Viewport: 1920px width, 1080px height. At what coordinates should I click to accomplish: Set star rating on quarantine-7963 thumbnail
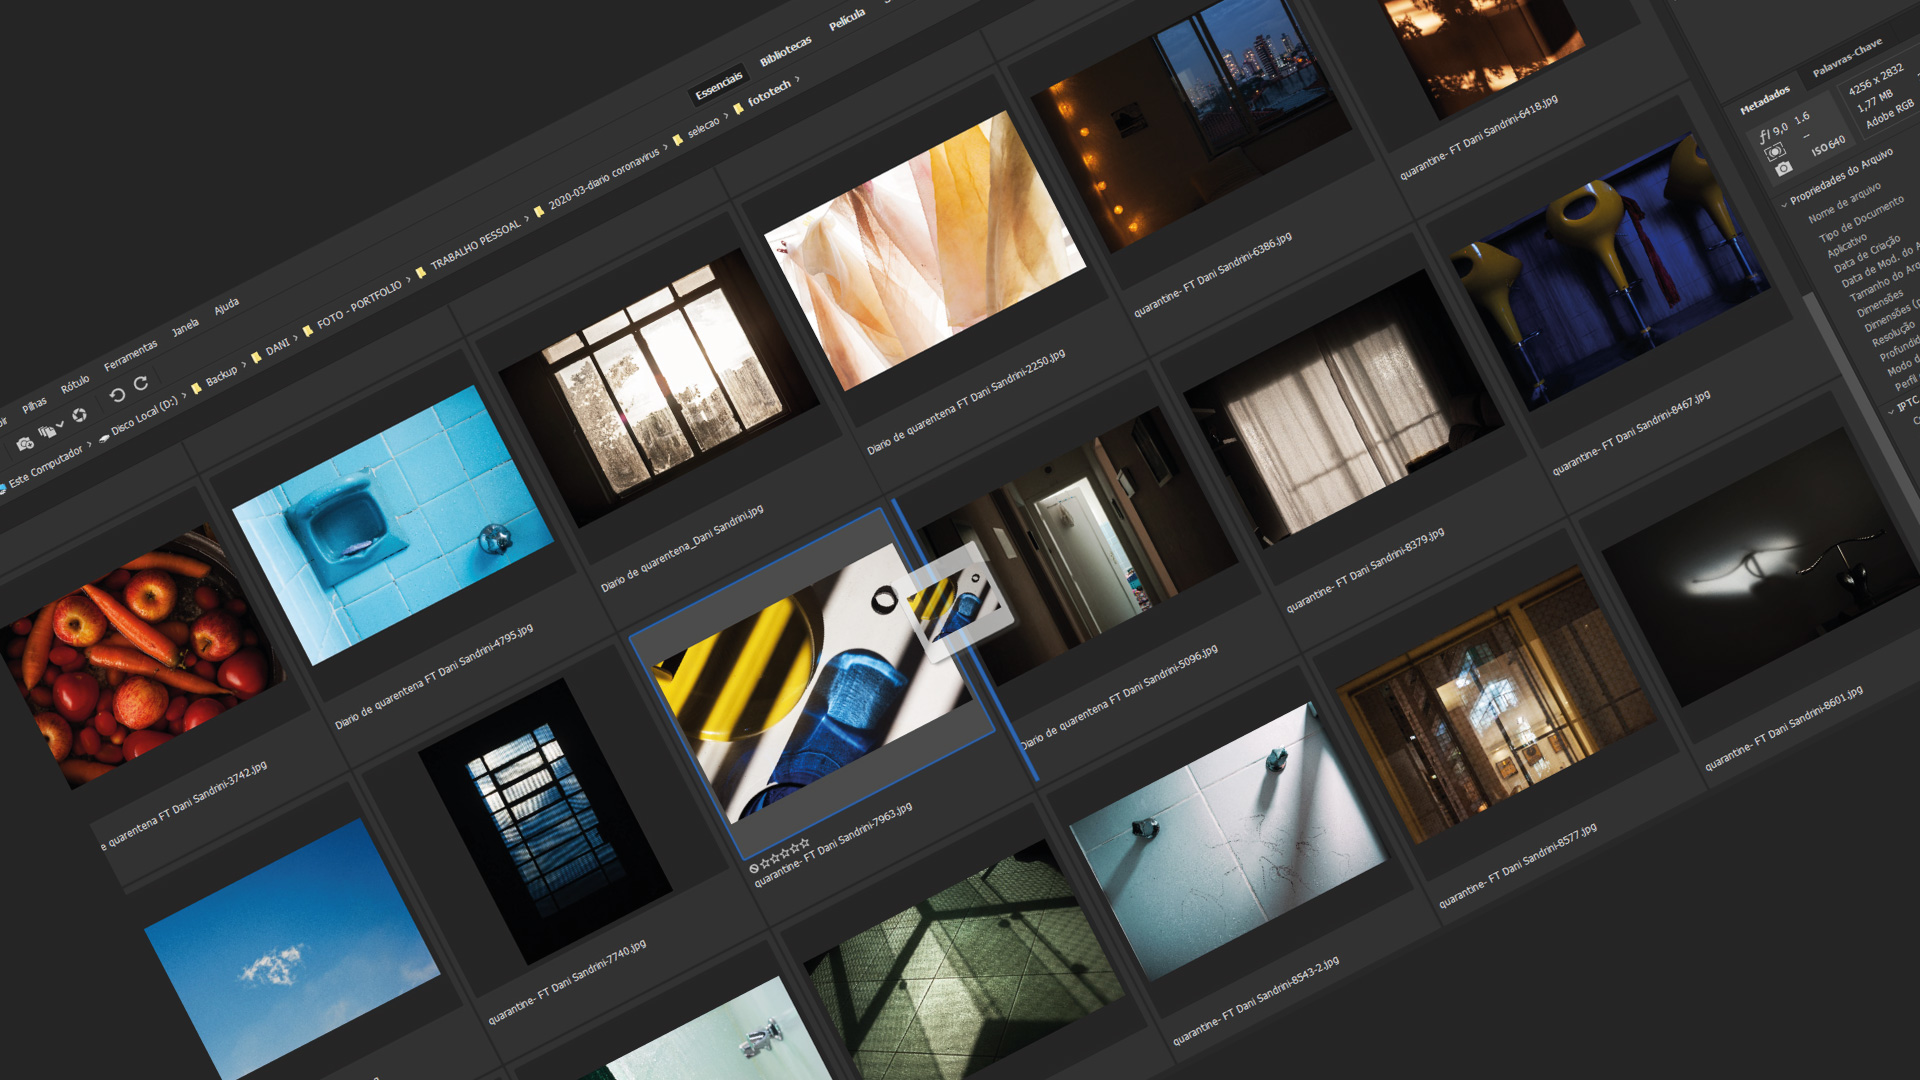(x=785, y=855)
